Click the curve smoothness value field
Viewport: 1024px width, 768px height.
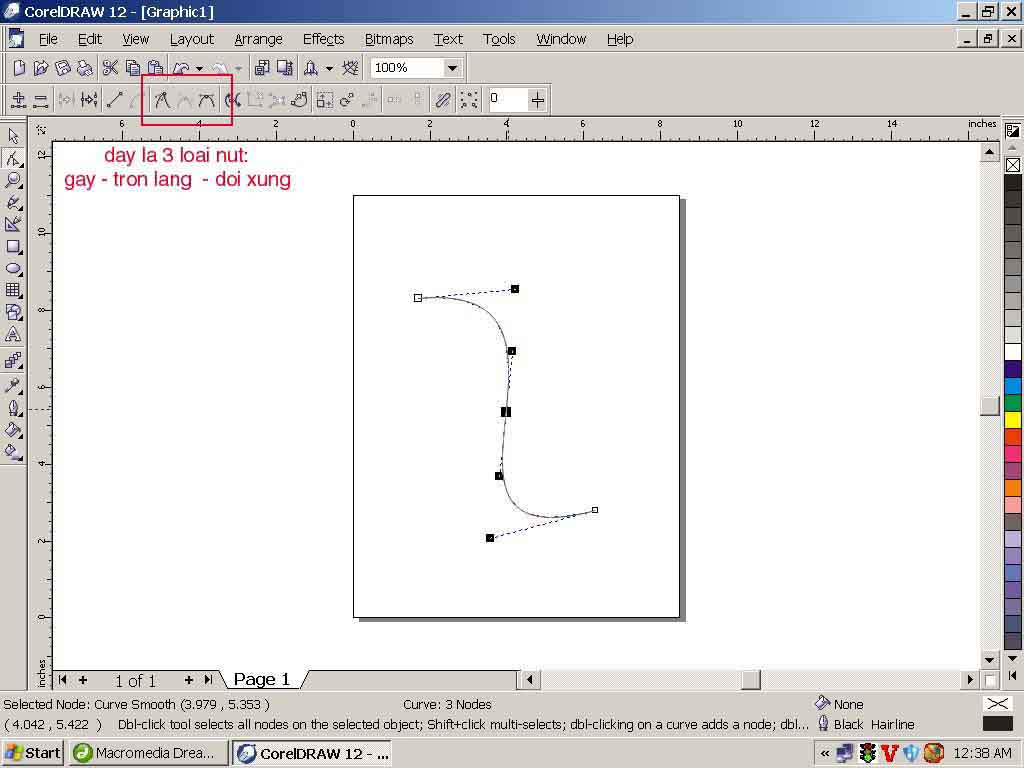pos(507,99)
